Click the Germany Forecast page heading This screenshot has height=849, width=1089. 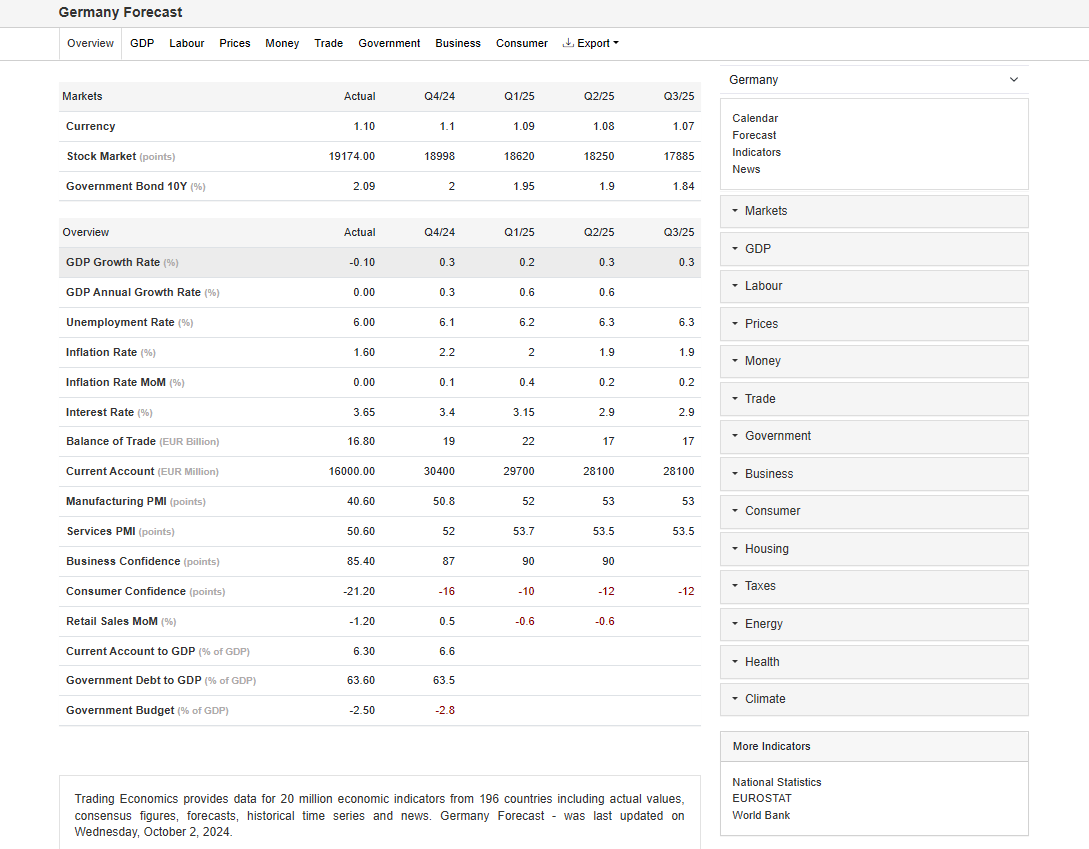[x=120, y=13]
